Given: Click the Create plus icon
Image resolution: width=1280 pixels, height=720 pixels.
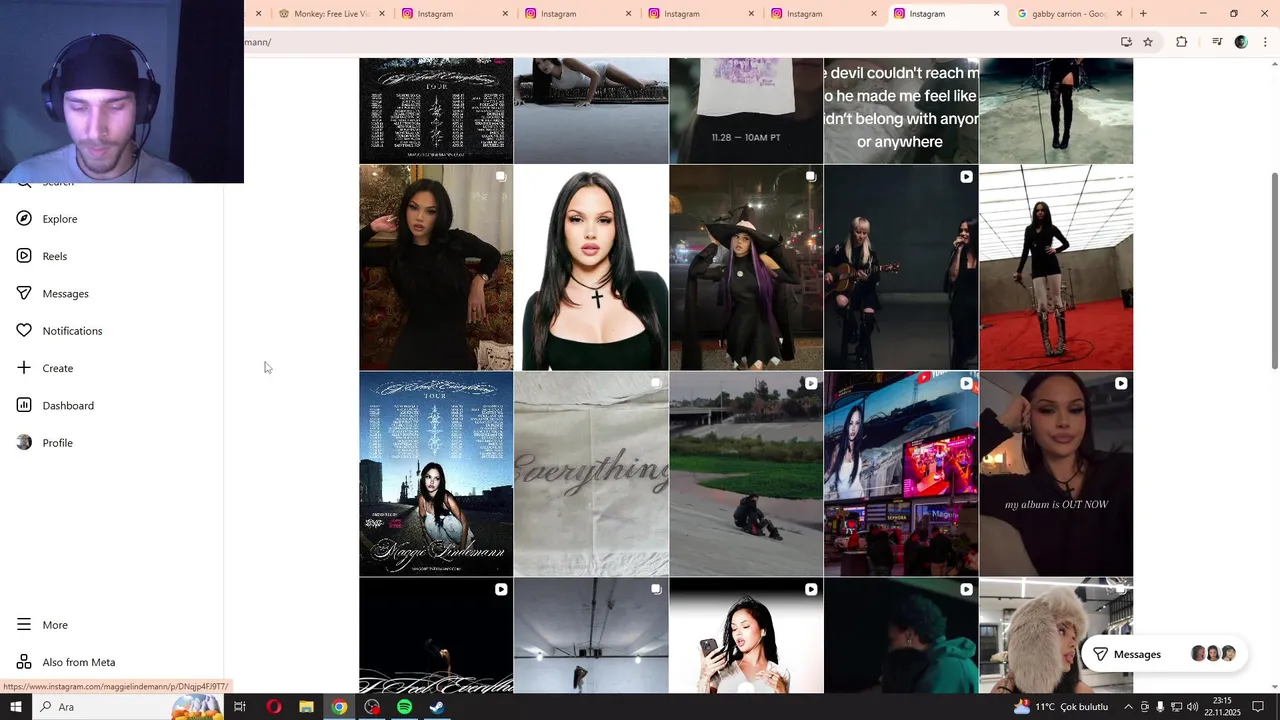Looking at the screenshot, I should 24,368.
